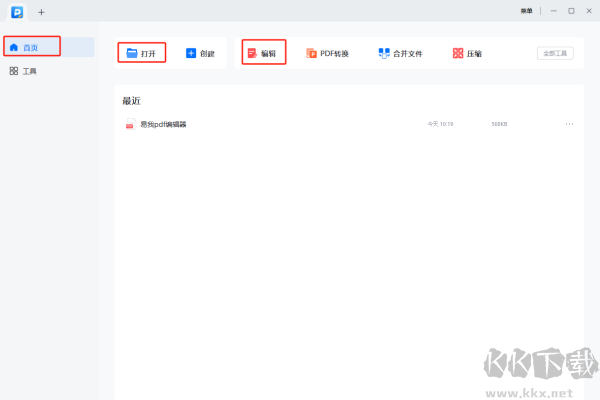Image resolution: width=600 pixels, height=400 pixels.
Task: Click the PDF转换 button label
Action: pyautogui.click(x=334, y=54)
